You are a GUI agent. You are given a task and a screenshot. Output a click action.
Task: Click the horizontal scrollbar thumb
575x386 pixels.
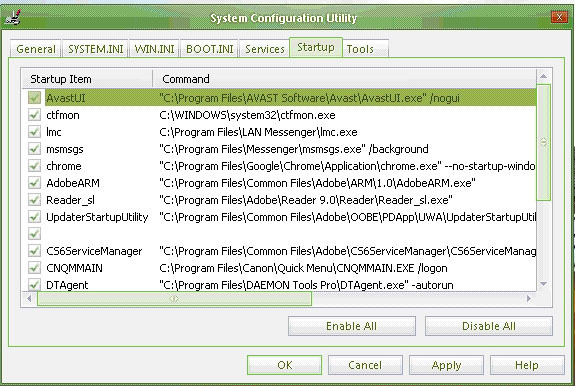174,298
